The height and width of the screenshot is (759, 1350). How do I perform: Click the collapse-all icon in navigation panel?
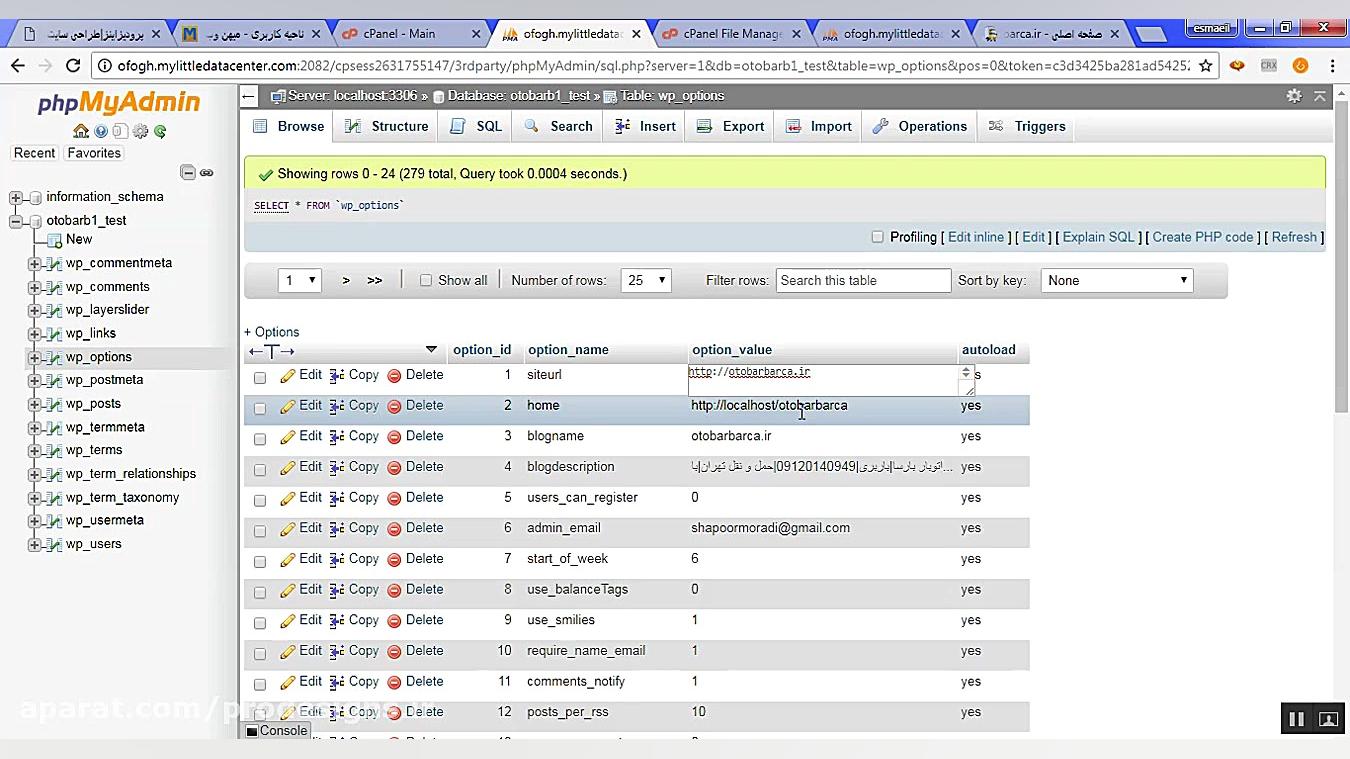tap(188, 172)
